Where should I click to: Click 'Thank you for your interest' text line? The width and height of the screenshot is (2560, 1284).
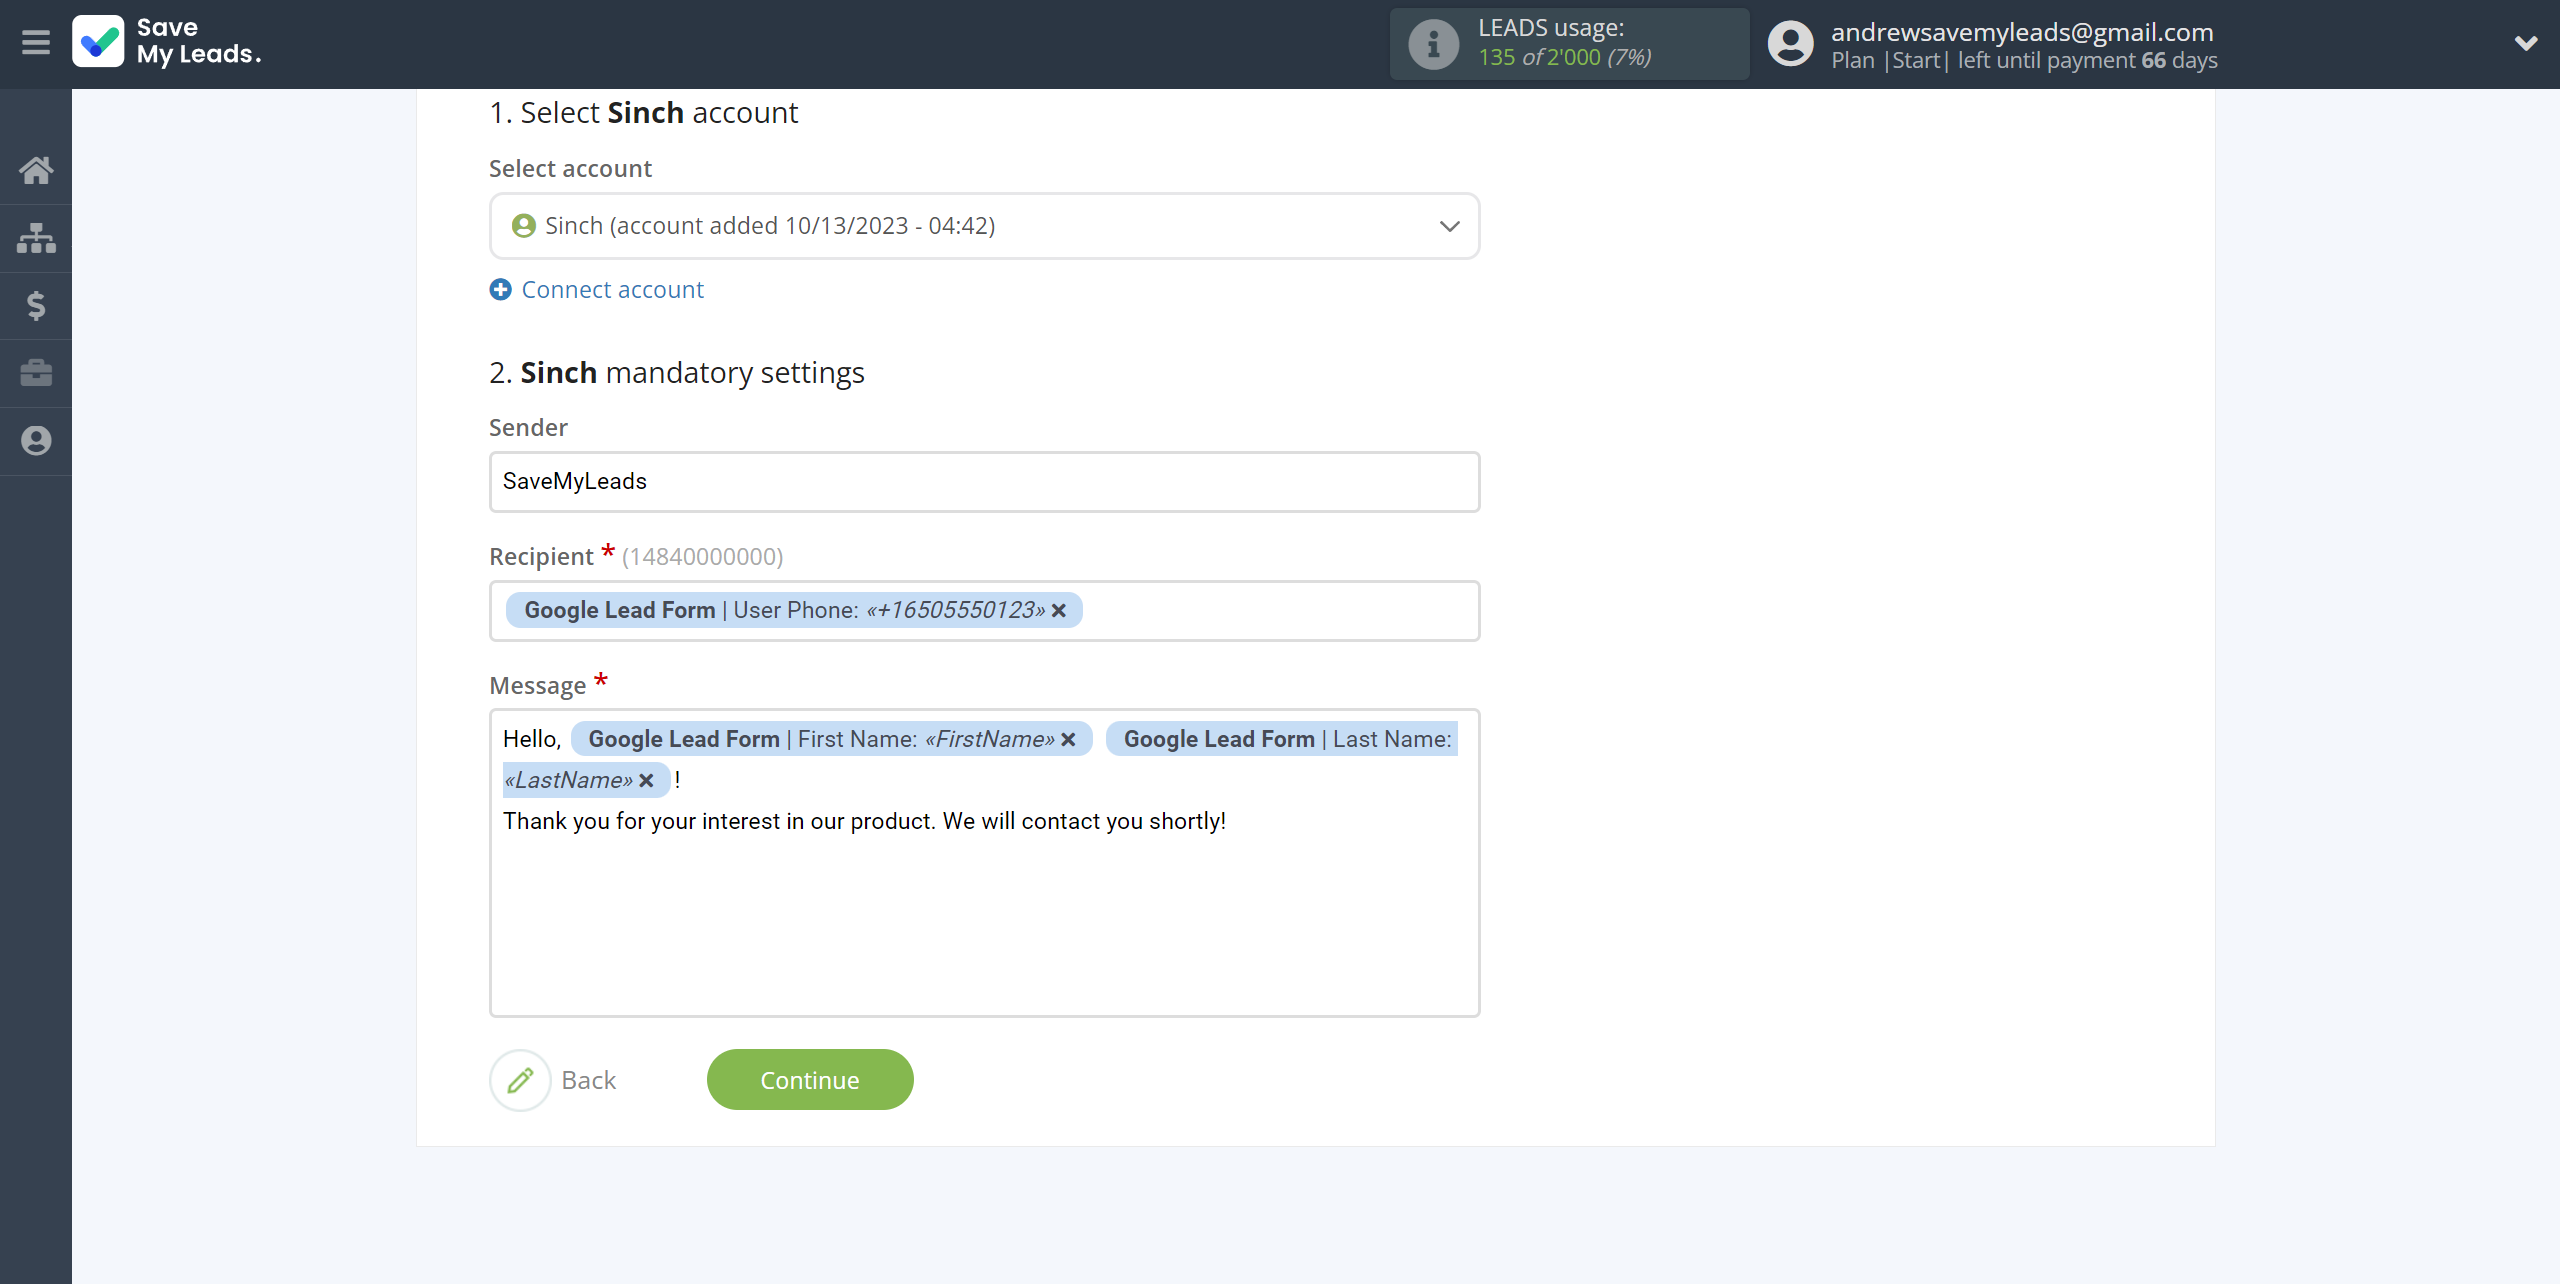[x=864, y=822]
